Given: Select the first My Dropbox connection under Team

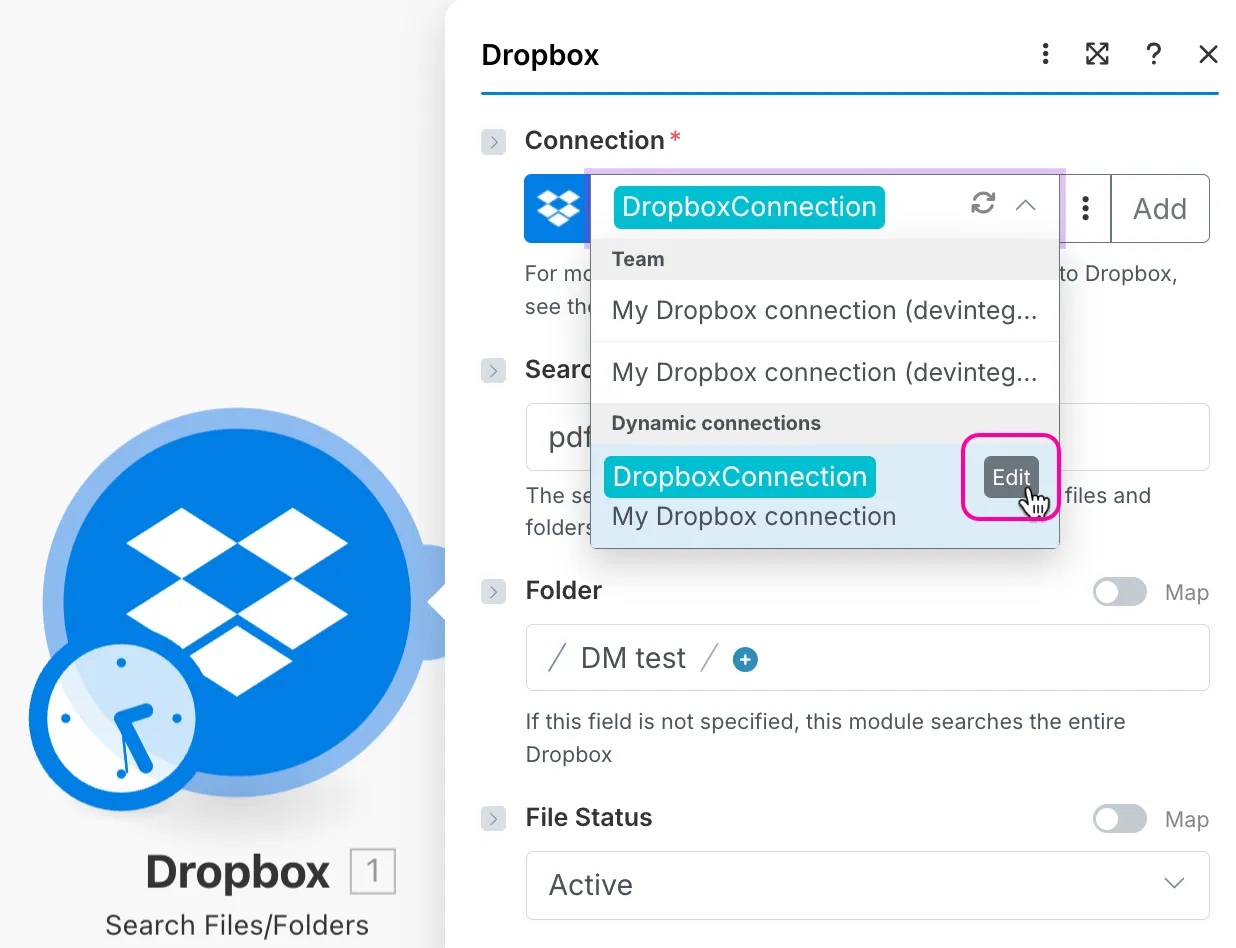Looking at the screenshot, I should pyautogui.click(x=825, y=310).
